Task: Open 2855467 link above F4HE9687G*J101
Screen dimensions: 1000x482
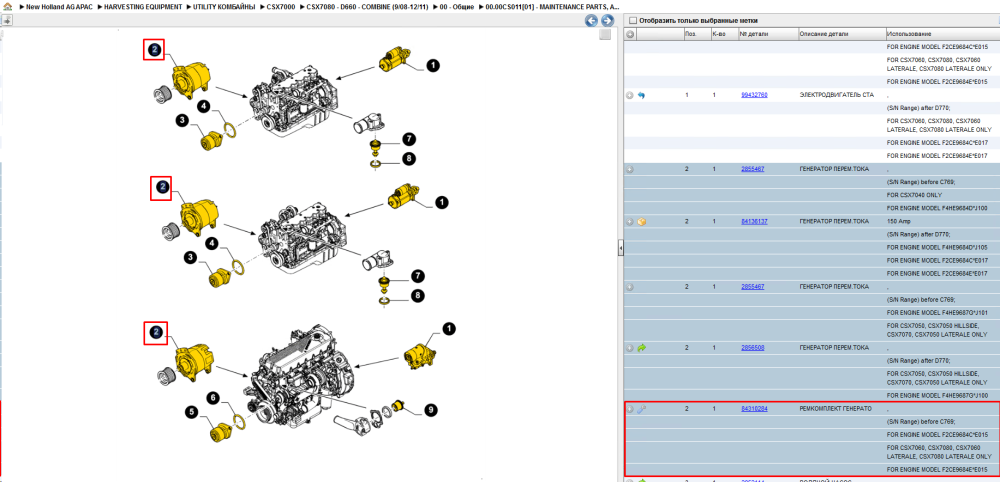Action: (x=753, y=287)
